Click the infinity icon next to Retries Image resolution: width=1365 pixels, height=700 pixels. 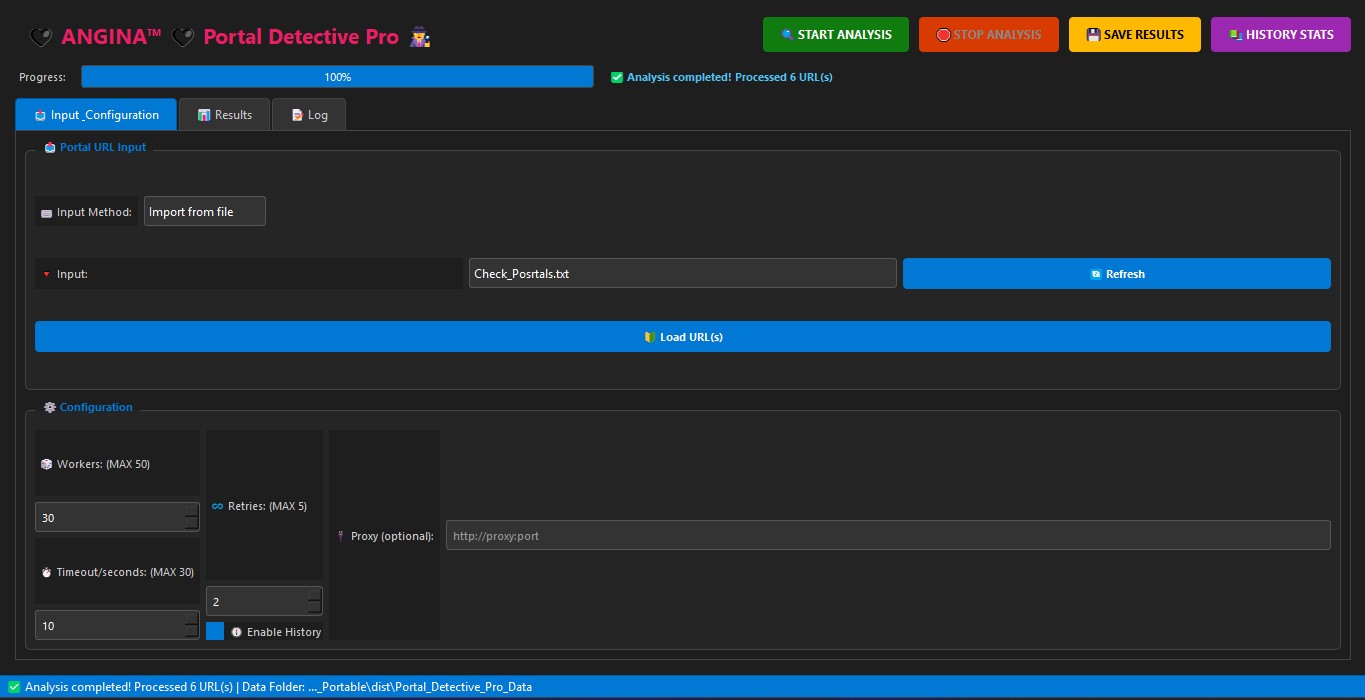coord(217,506)
